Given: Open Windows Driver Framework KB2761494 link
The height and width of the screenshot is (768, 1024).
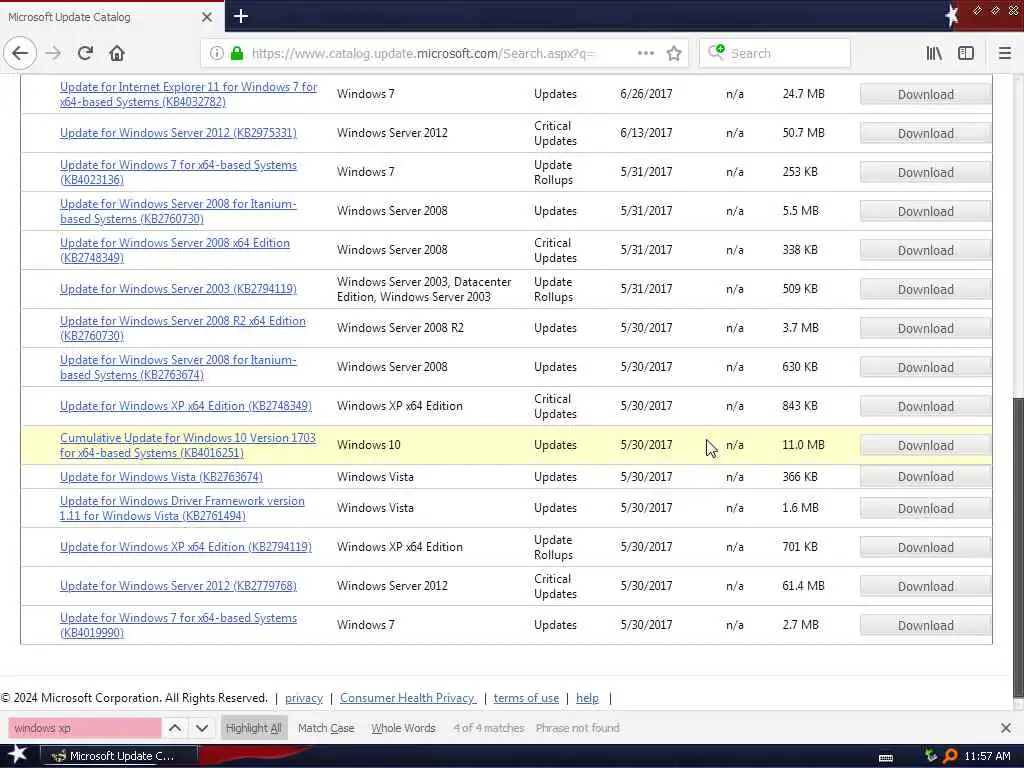Looking at the screenshot, I should (x=182, y=508).
